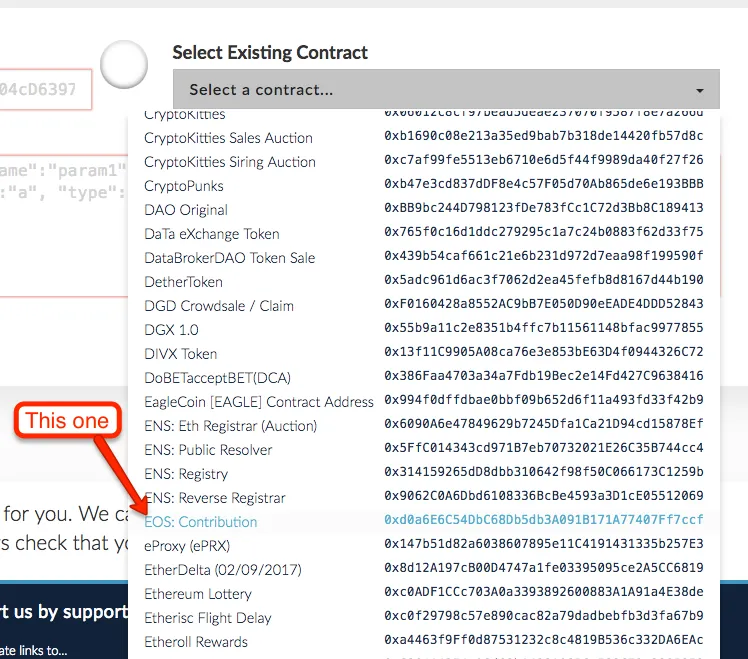This screenshot has width=748, height=659.
Task: Select DetherToken contract
Action: (183, 282)
